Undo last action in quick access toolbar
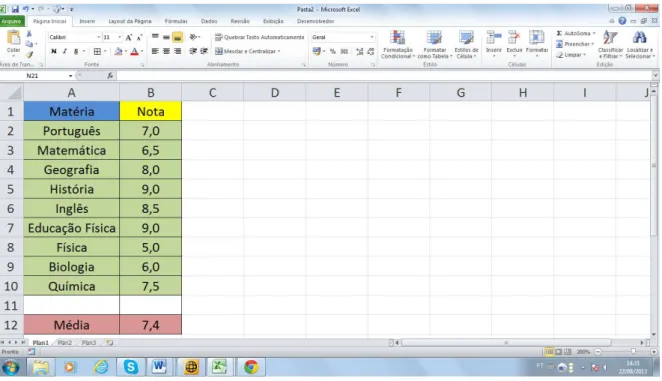 26,9
